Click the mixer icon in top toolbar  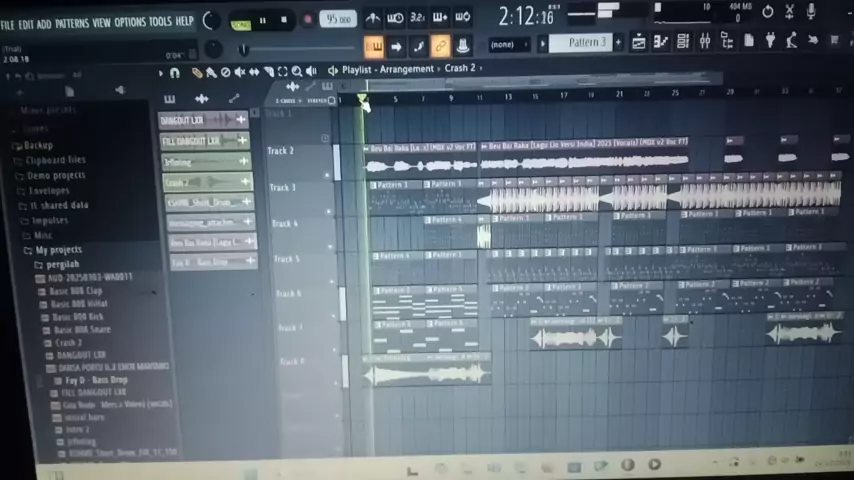(705, 41)
